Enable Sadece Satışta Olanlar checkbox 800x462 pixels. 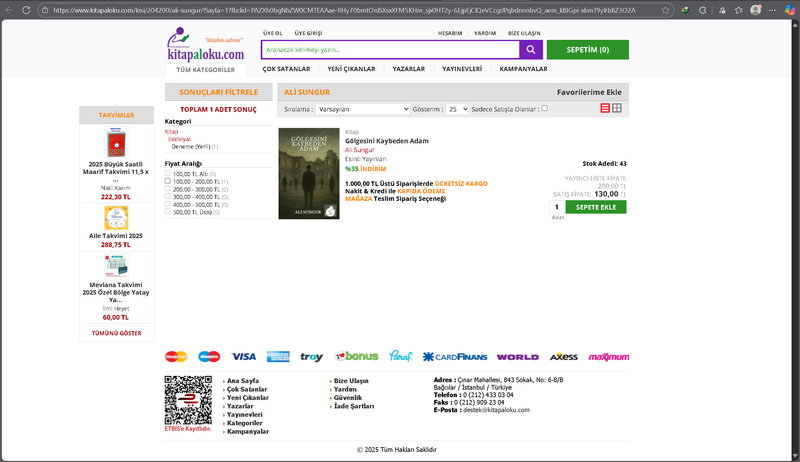tap(545, 108)
